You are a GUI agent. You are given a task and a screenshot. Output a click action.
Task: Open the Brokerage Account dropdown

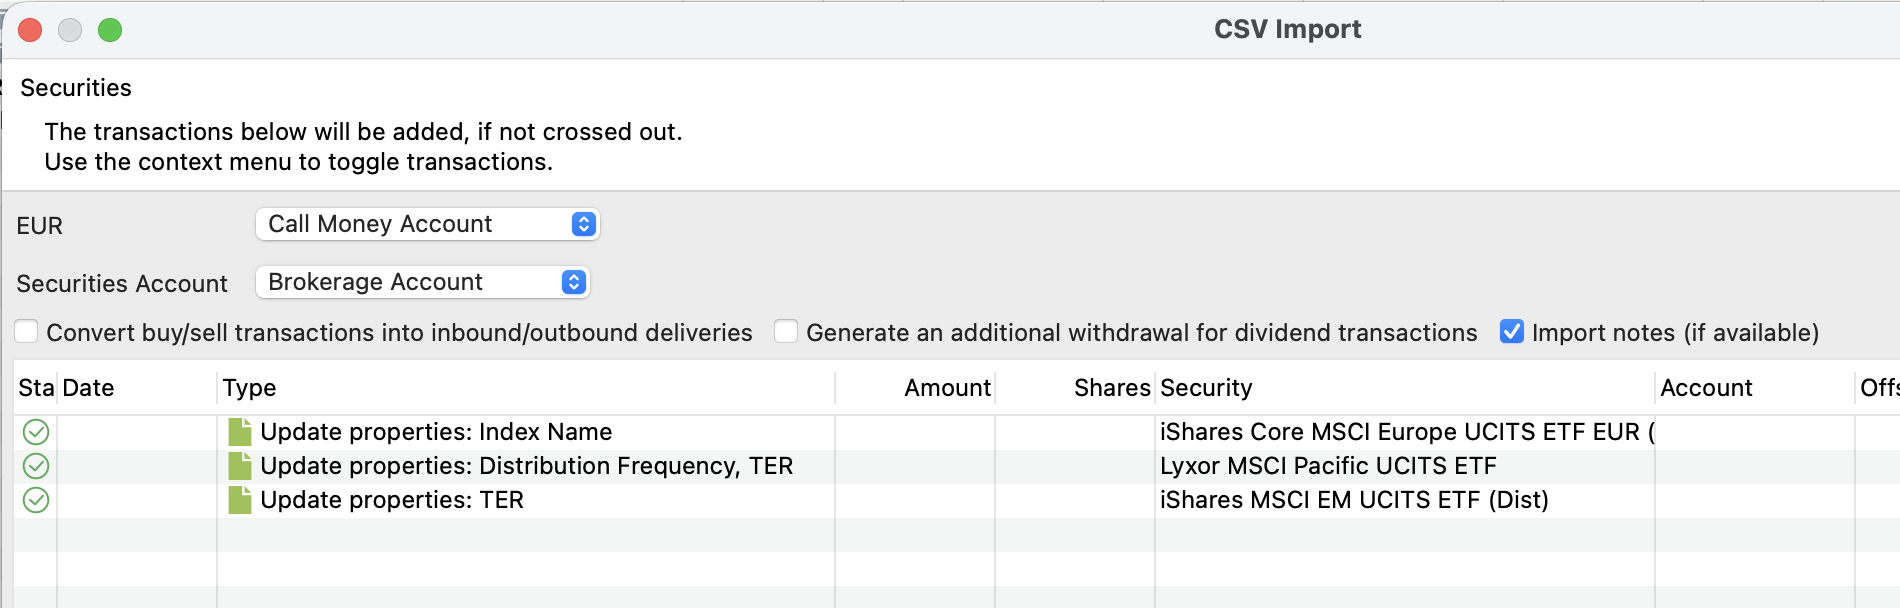click(x=423, y=282)
